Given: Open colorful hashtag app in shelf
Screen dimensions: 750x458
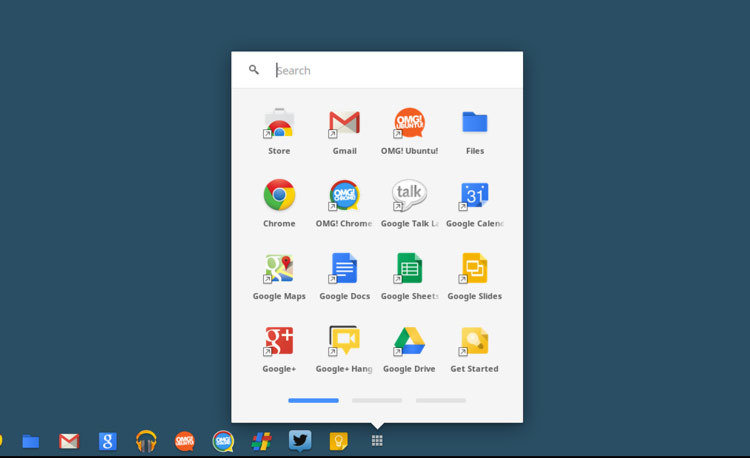Looking at the screenshot, I should pos(262,441).
